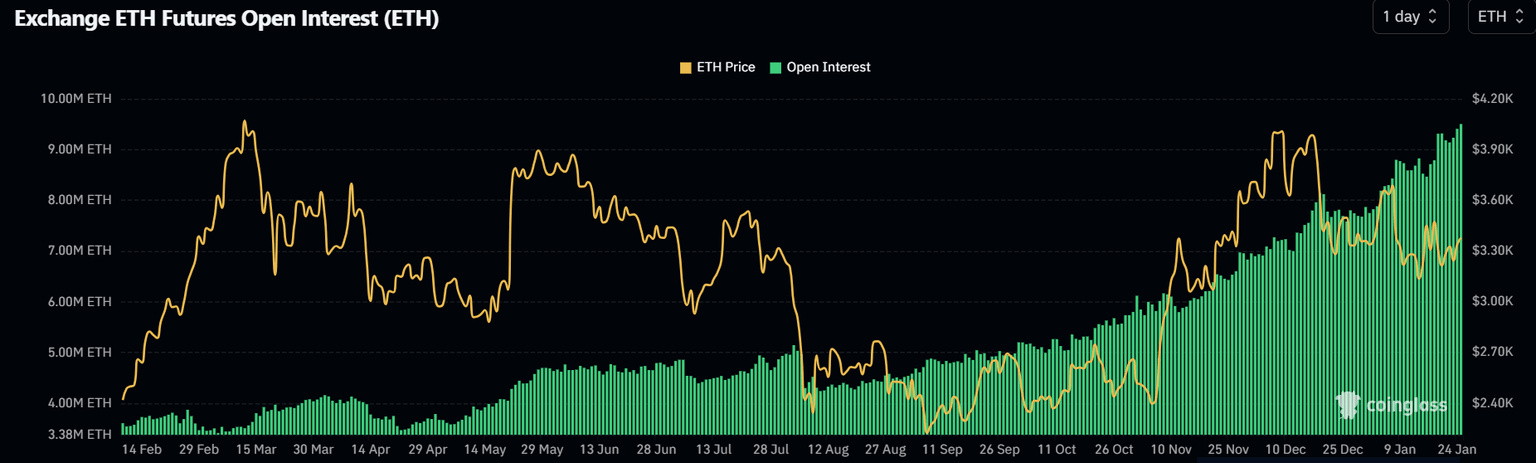Toggle the Open Interest legend series
The image size is (1536, 463).
click(820, 67)
